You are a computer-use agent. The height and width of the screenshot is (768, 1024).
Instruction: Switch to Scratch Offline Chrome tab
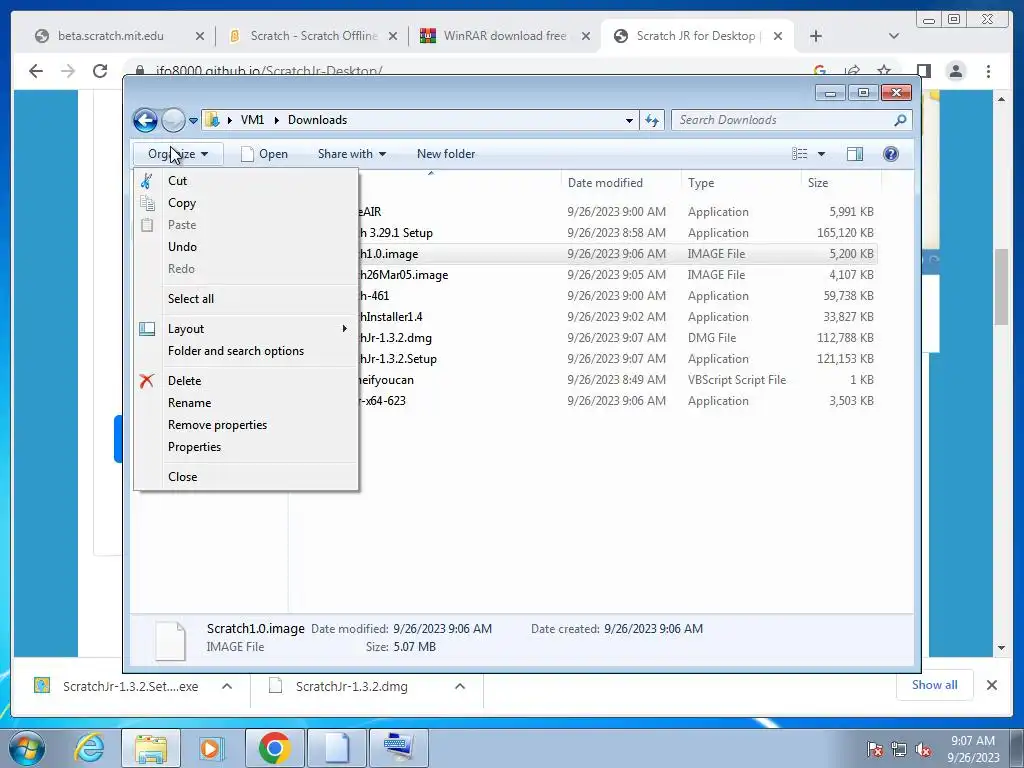click(313, 36)
